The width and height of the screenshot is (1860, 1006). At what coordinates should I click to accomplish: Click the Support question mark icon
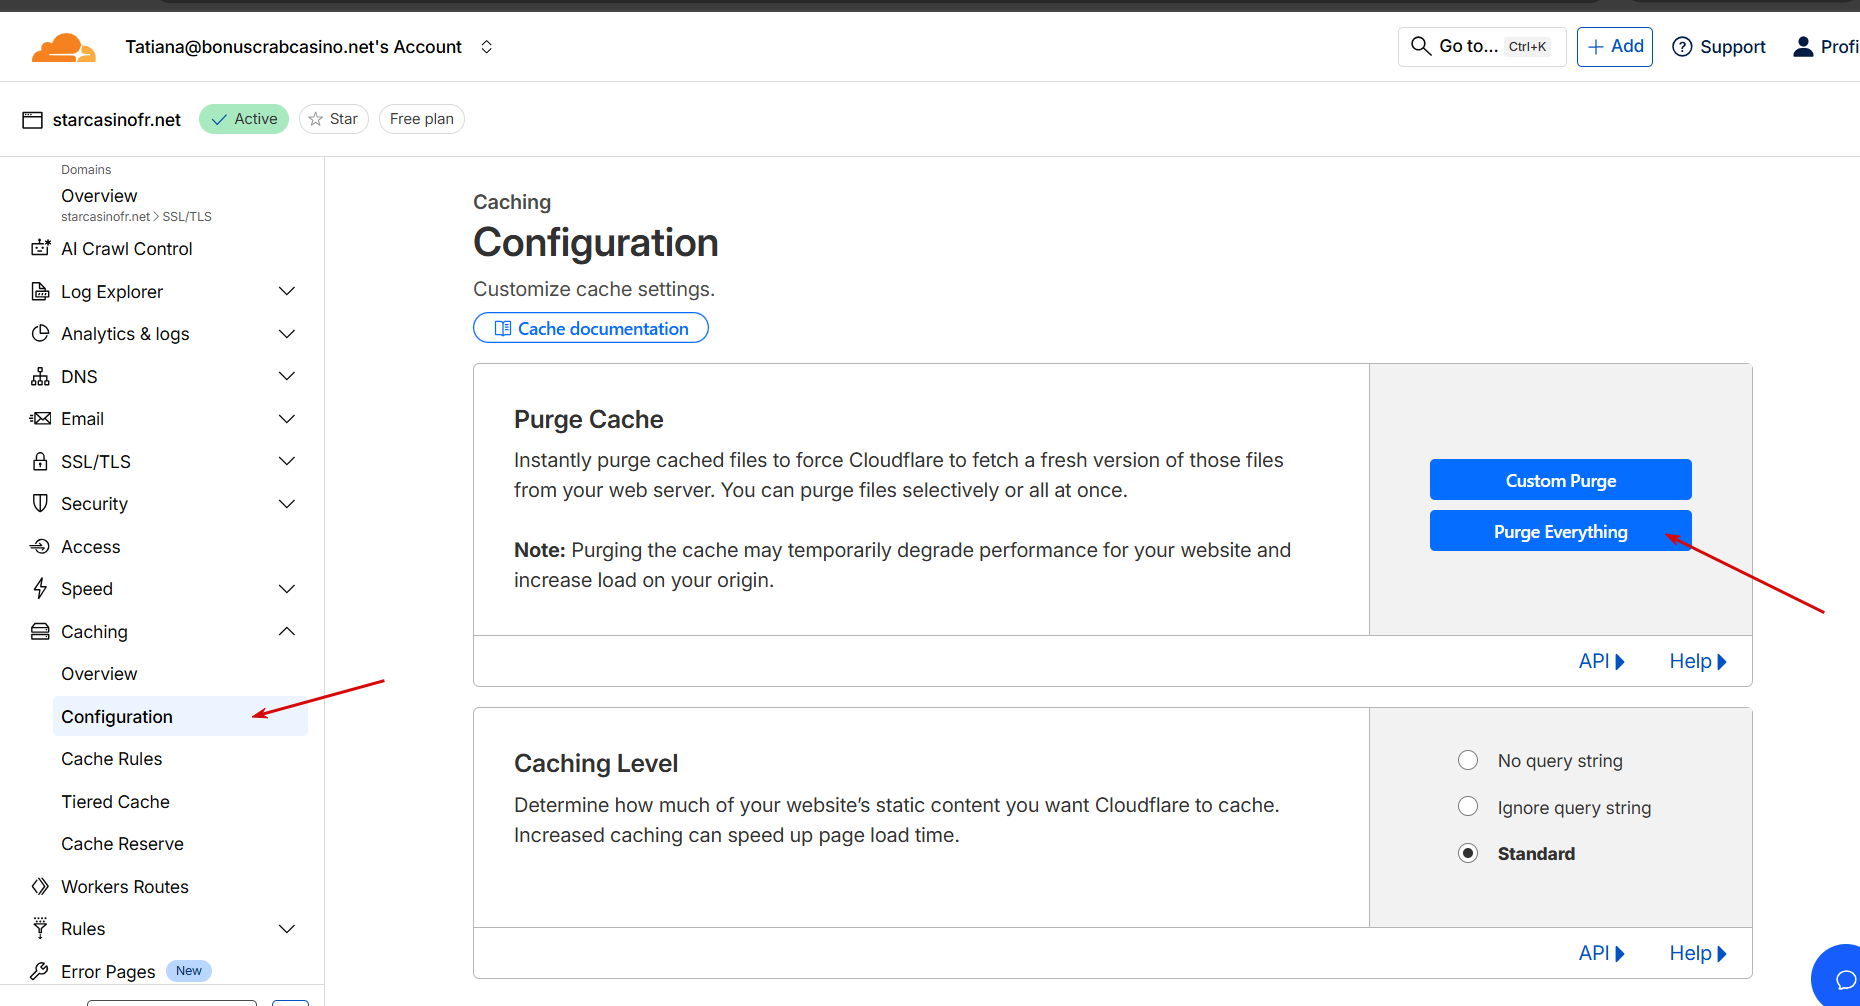click(x=1682, y=47)
